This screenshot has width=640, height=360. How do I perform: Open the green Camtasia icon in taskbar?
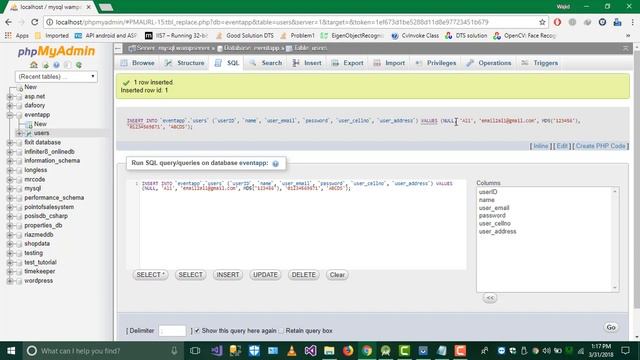404,351
